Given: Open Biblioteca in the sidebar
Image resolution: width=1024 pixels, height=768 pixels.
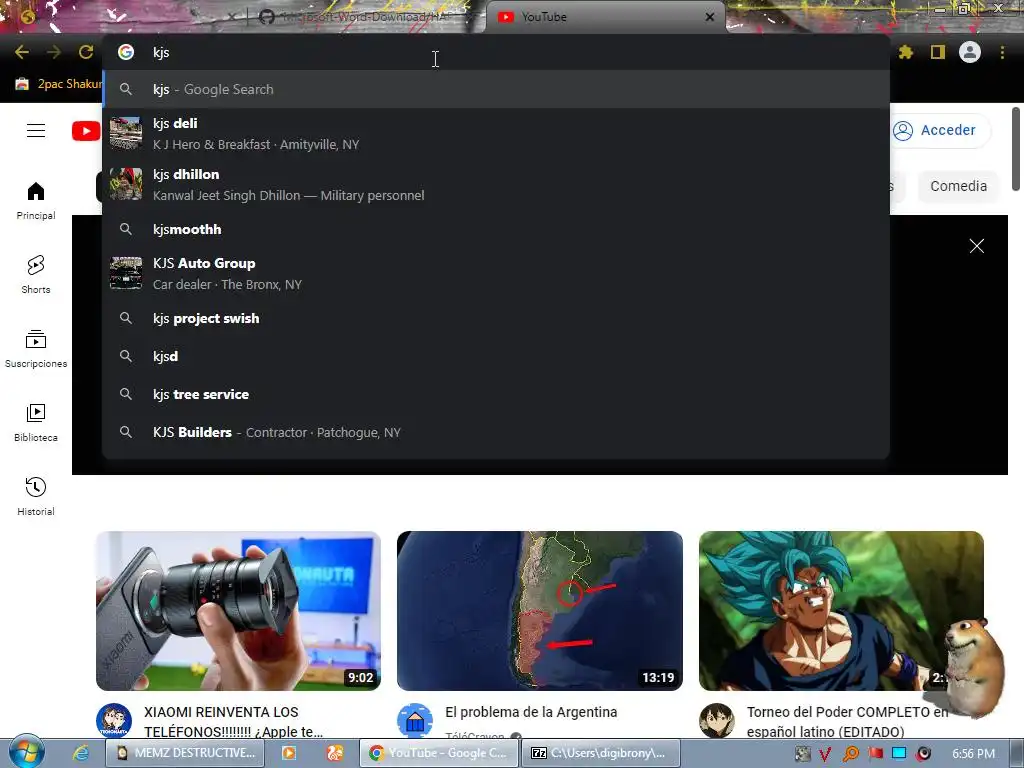Looking at the screenshot, I should click(36, 423).
